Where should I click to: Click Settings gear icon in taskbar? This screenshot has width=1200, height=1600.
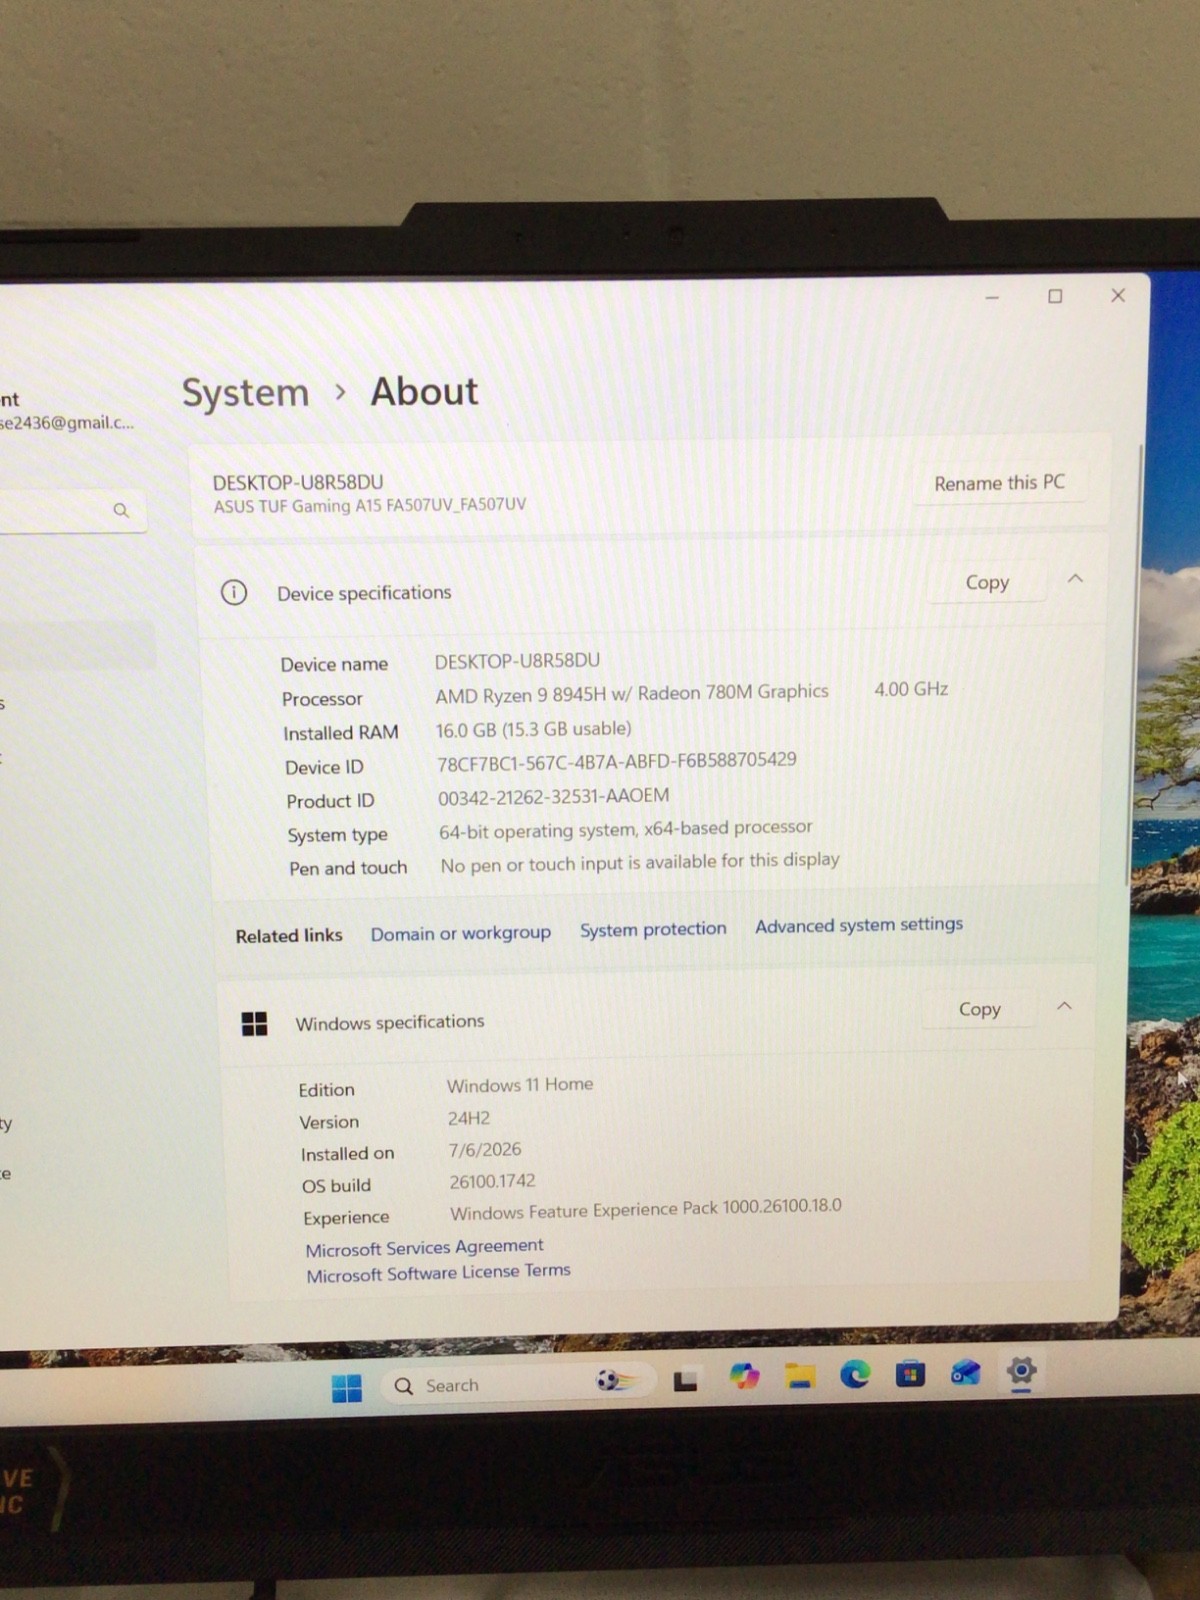point(1021,1370)
